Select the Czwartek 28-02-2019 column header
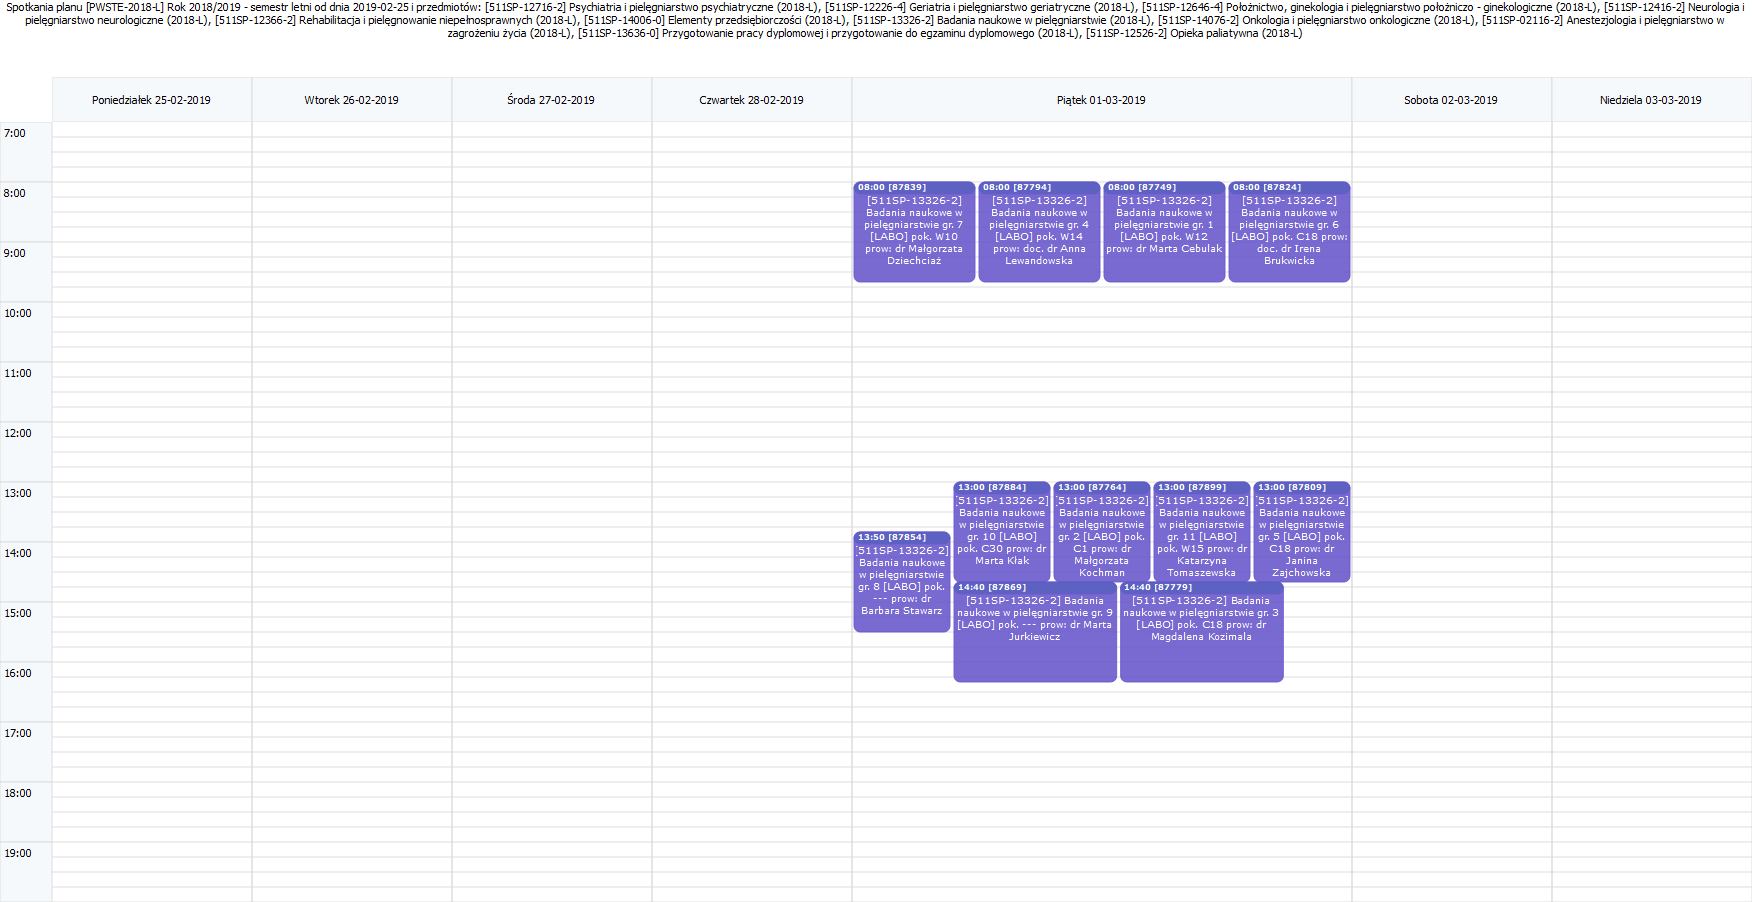Viewport: 1752px width, 902px height. coord(752,100)
